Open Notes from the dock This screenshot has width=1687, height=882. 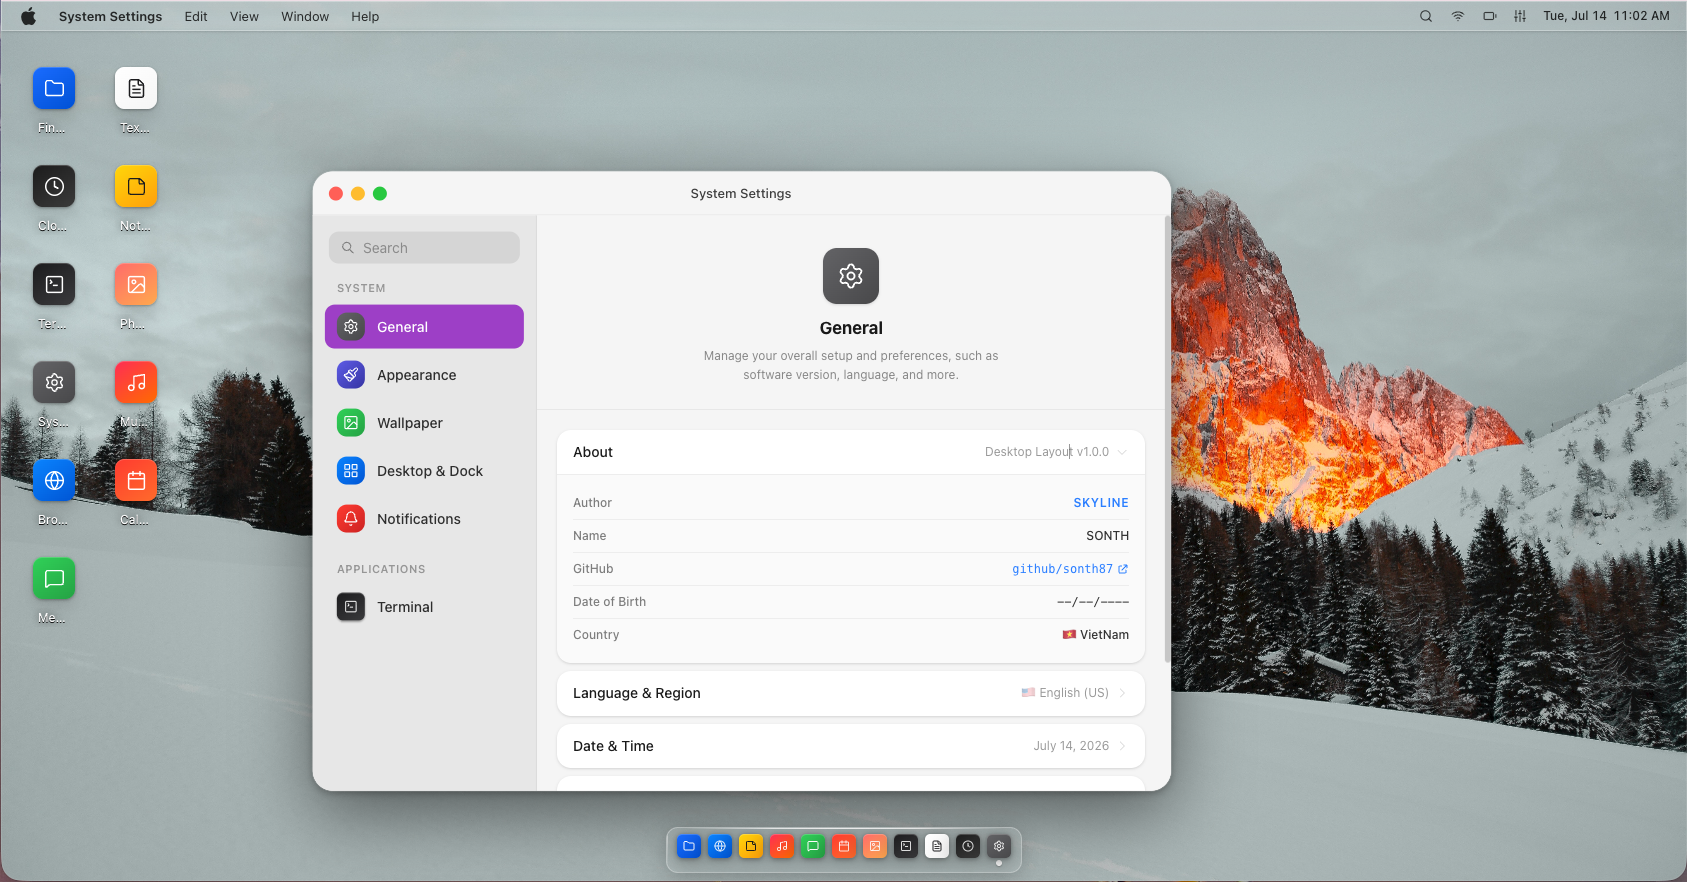click(751, 846)
